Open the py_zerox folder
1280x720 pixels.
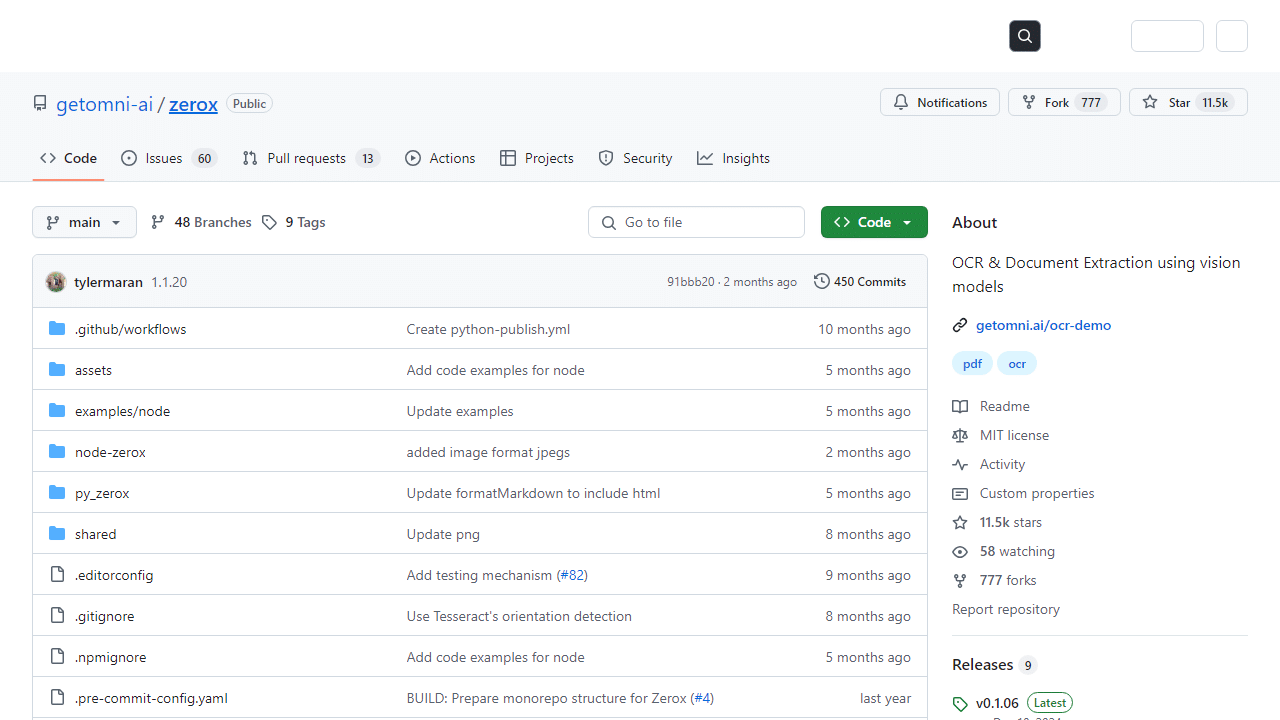(x=102, y=493)
